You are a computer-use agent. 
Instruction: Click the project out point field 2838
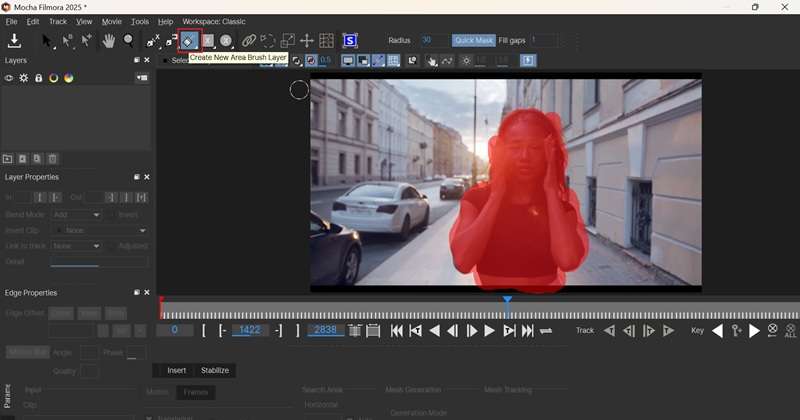tap(325, 330)
